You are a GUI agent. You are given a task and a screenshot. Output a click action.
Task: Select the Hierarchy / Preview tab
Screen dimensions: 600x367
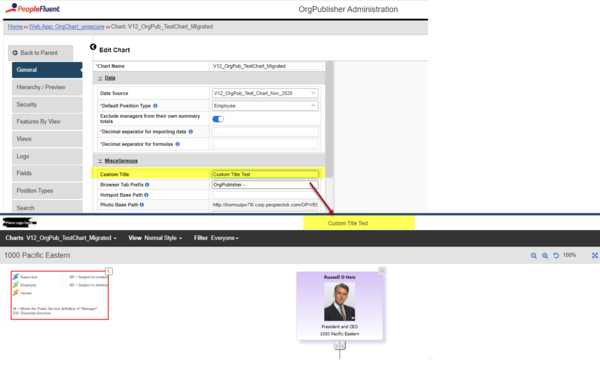tap(47, 87)
